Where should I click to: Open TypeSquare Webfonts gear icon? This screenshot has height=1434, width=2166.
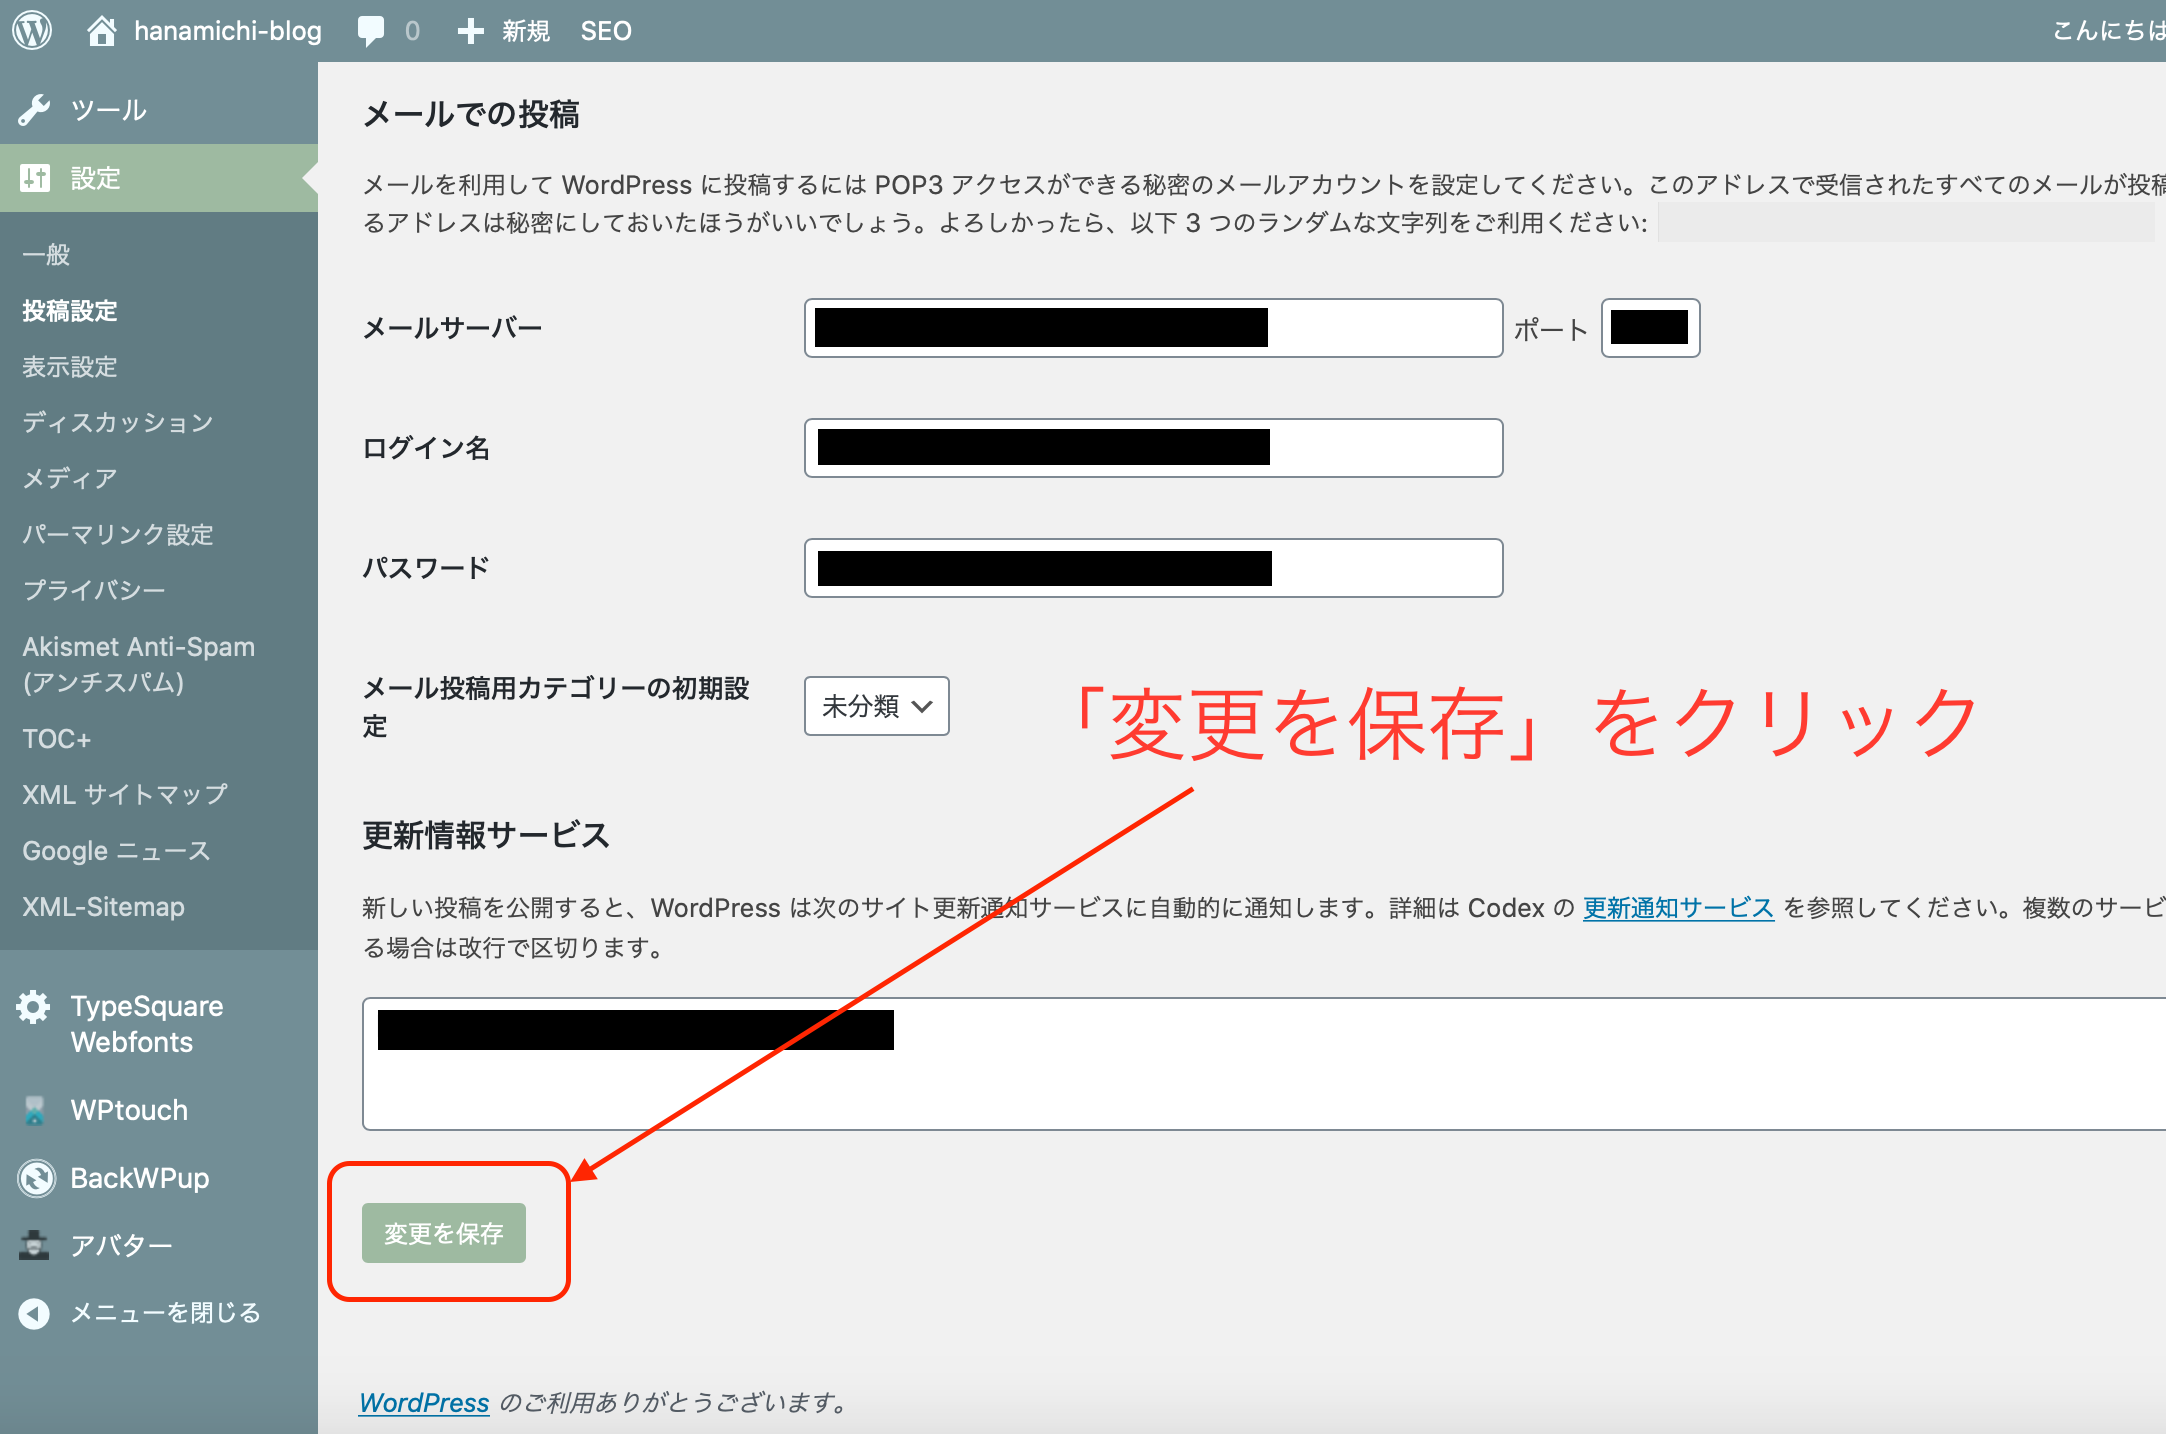click(x=34, y=1007)
